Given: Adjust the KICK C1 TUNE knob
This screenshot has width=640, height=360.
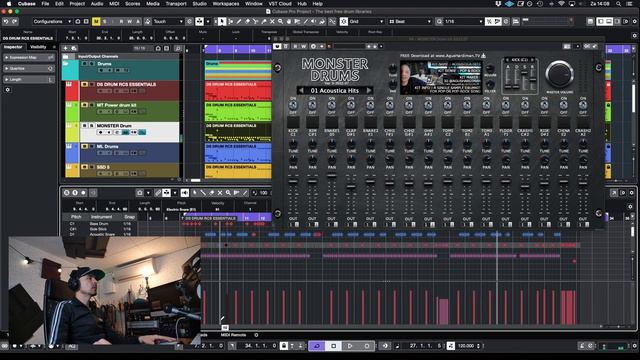Looking at the screenshot, I should (x=293, y=144).
